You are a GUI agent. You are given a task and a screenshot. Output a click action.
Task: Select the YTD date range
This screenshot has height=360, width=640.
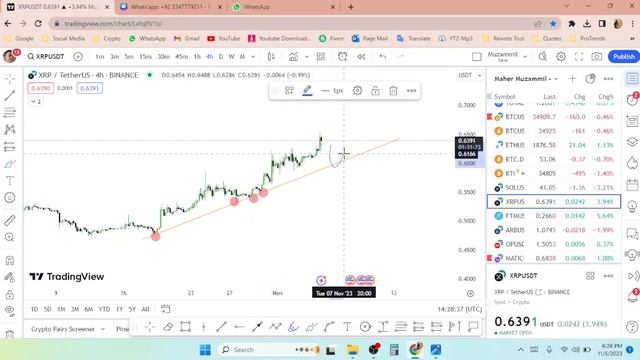point(104,309)
